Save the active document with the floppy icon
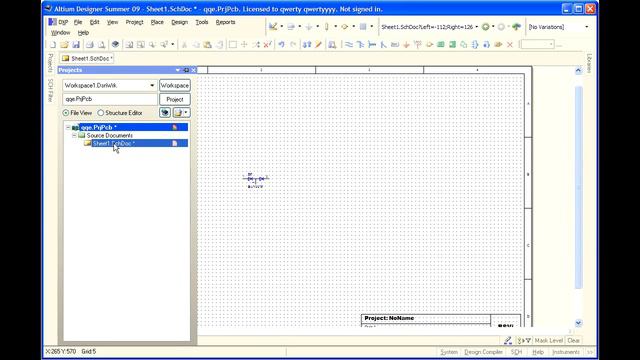The image size is (640, 360). coord(76,44)
